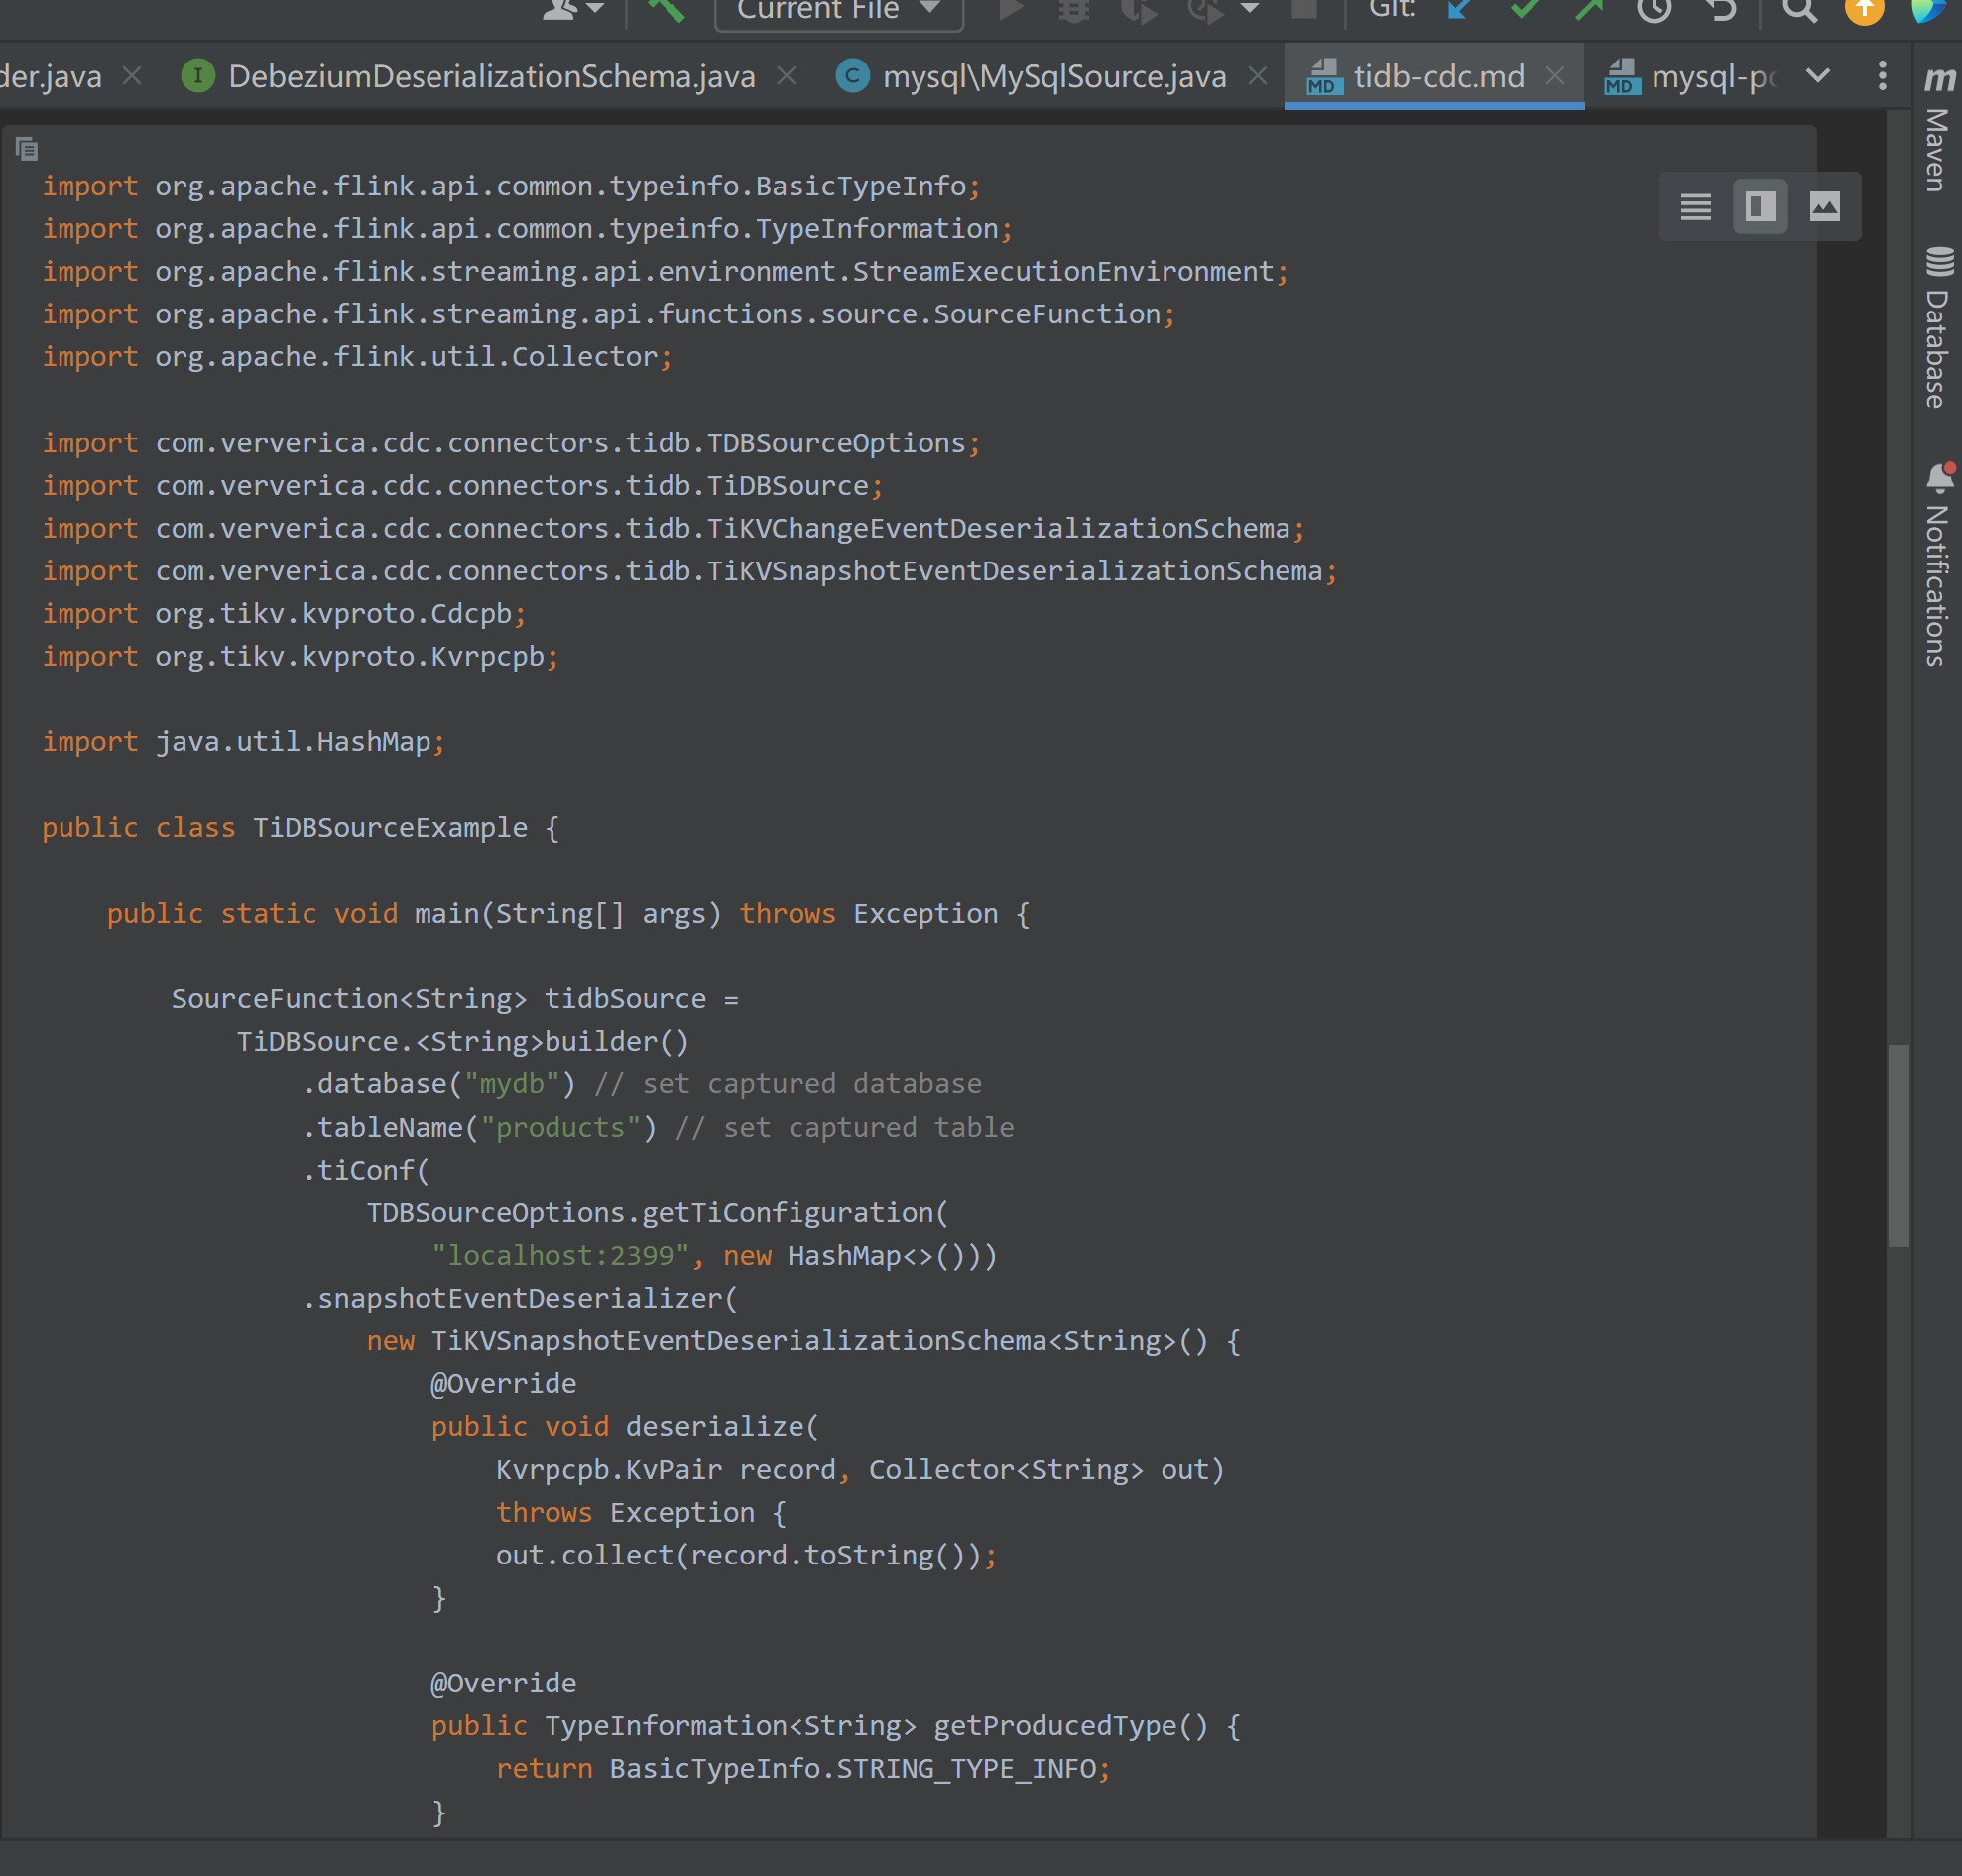Copy code block with copy icon
Viewport: 1962px width, 1876px height.
pyautogui.click(x=27, y=149)
